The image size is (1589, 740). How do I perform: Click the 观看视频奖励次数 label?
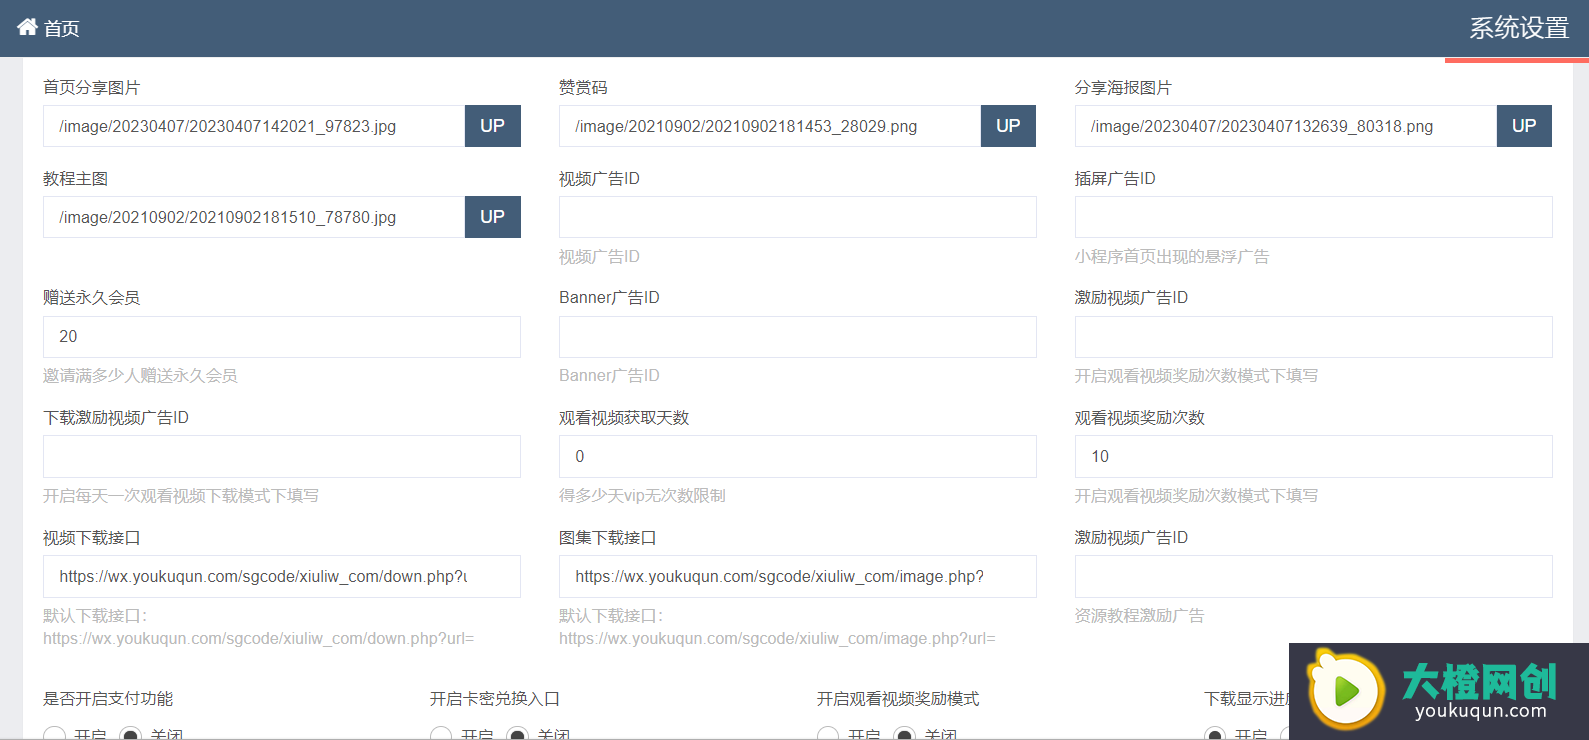pyautogui.click(x=1140, y=418)
